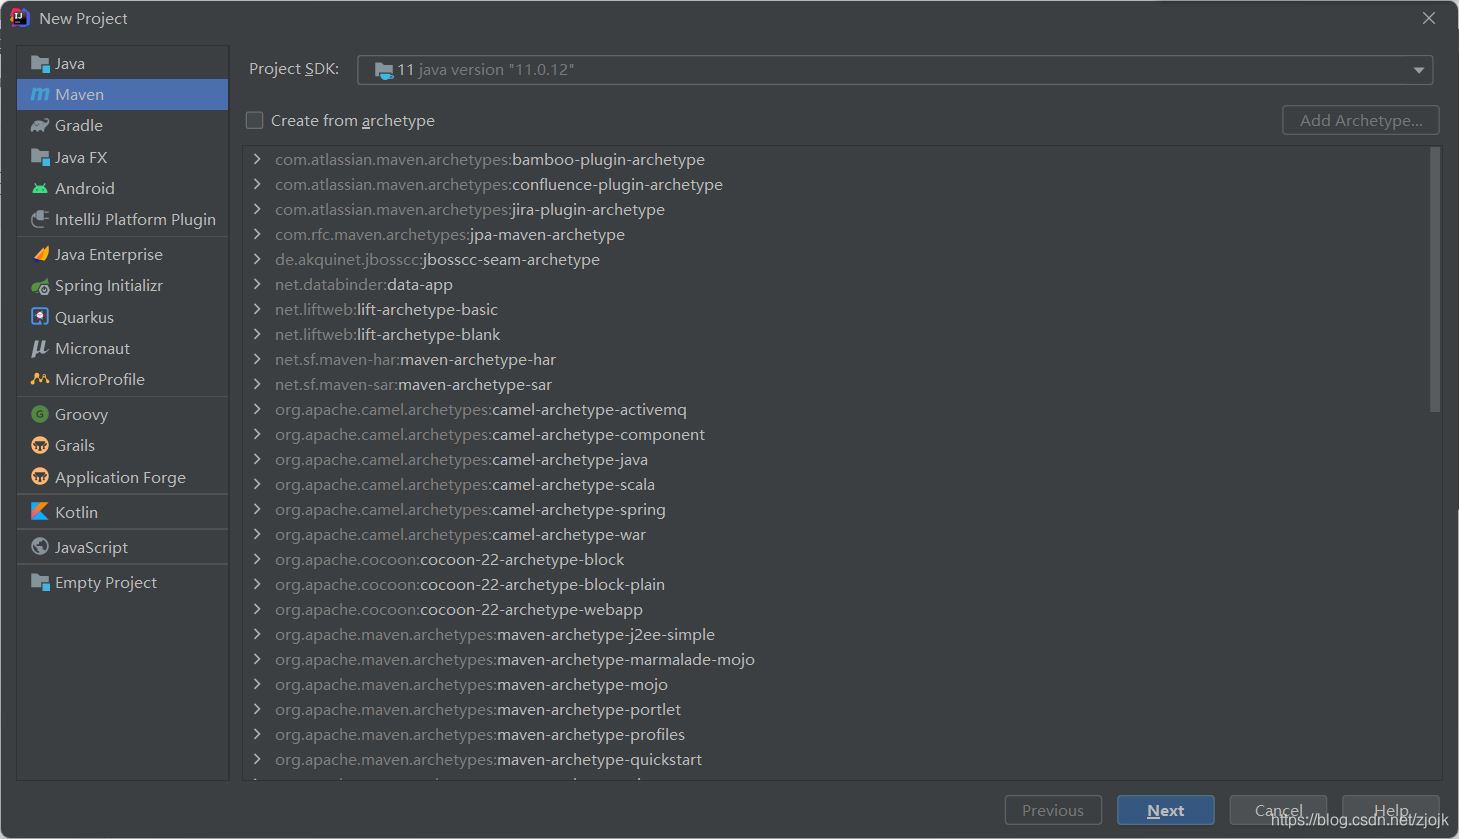
Task: Switch to Gradle project type
Action: (x=122, y=126)
